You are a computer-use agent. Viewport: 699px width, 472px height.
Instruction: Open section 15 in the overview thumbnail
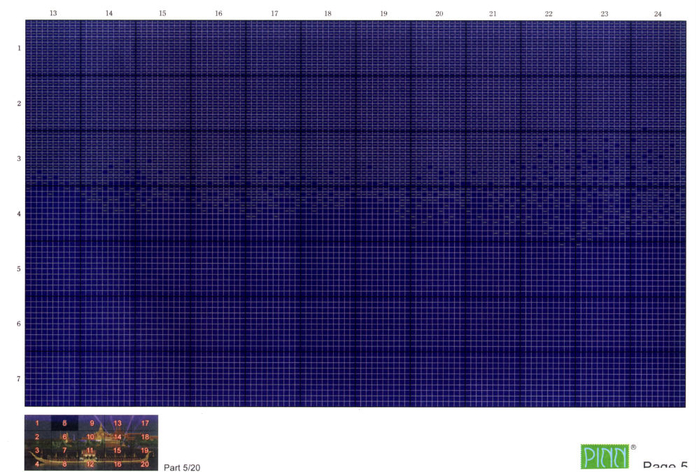click(x=118, y=450)
